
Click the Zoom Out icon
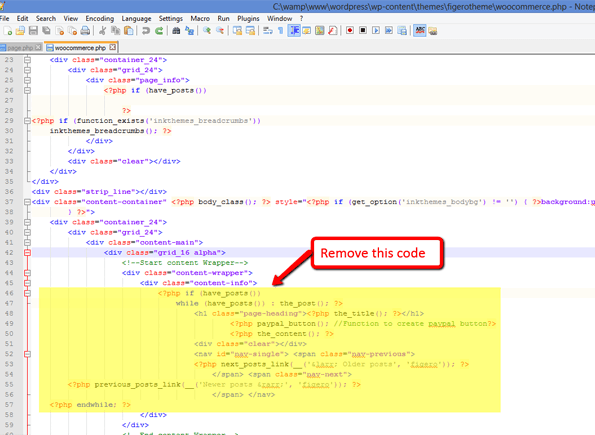[x=220, y=31]
